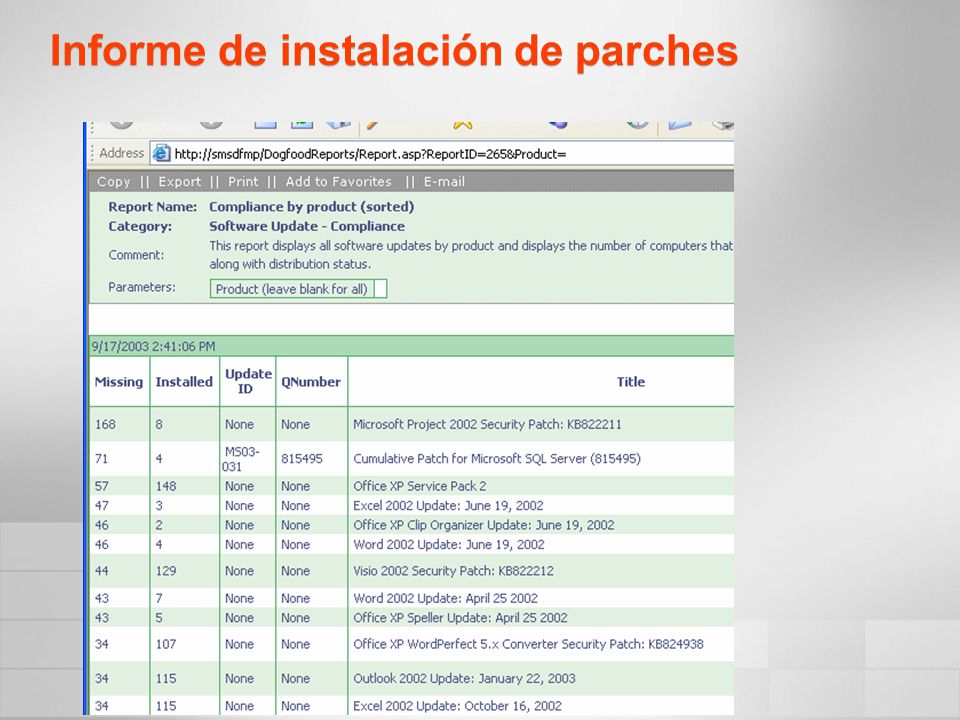The image size is (960, 720).
Task: Click the slide heading 'Informe de instalación de parches'
Action: pos(394,51)
